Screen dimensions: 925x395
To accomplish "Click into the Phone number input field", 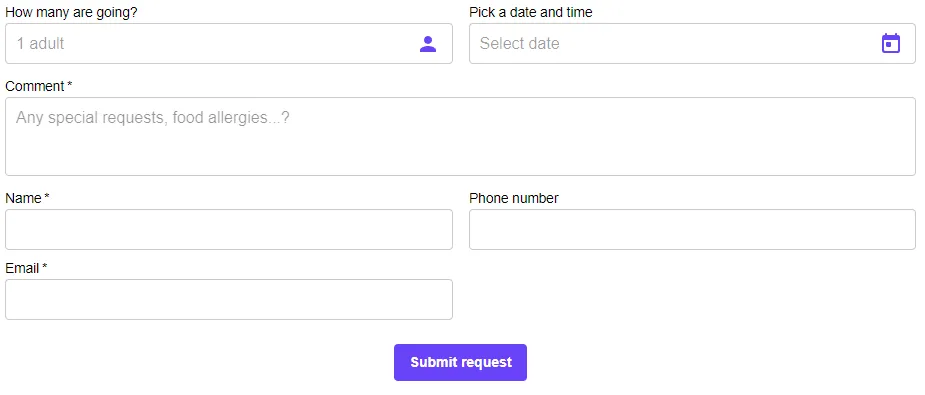I will tap(692, 229).
